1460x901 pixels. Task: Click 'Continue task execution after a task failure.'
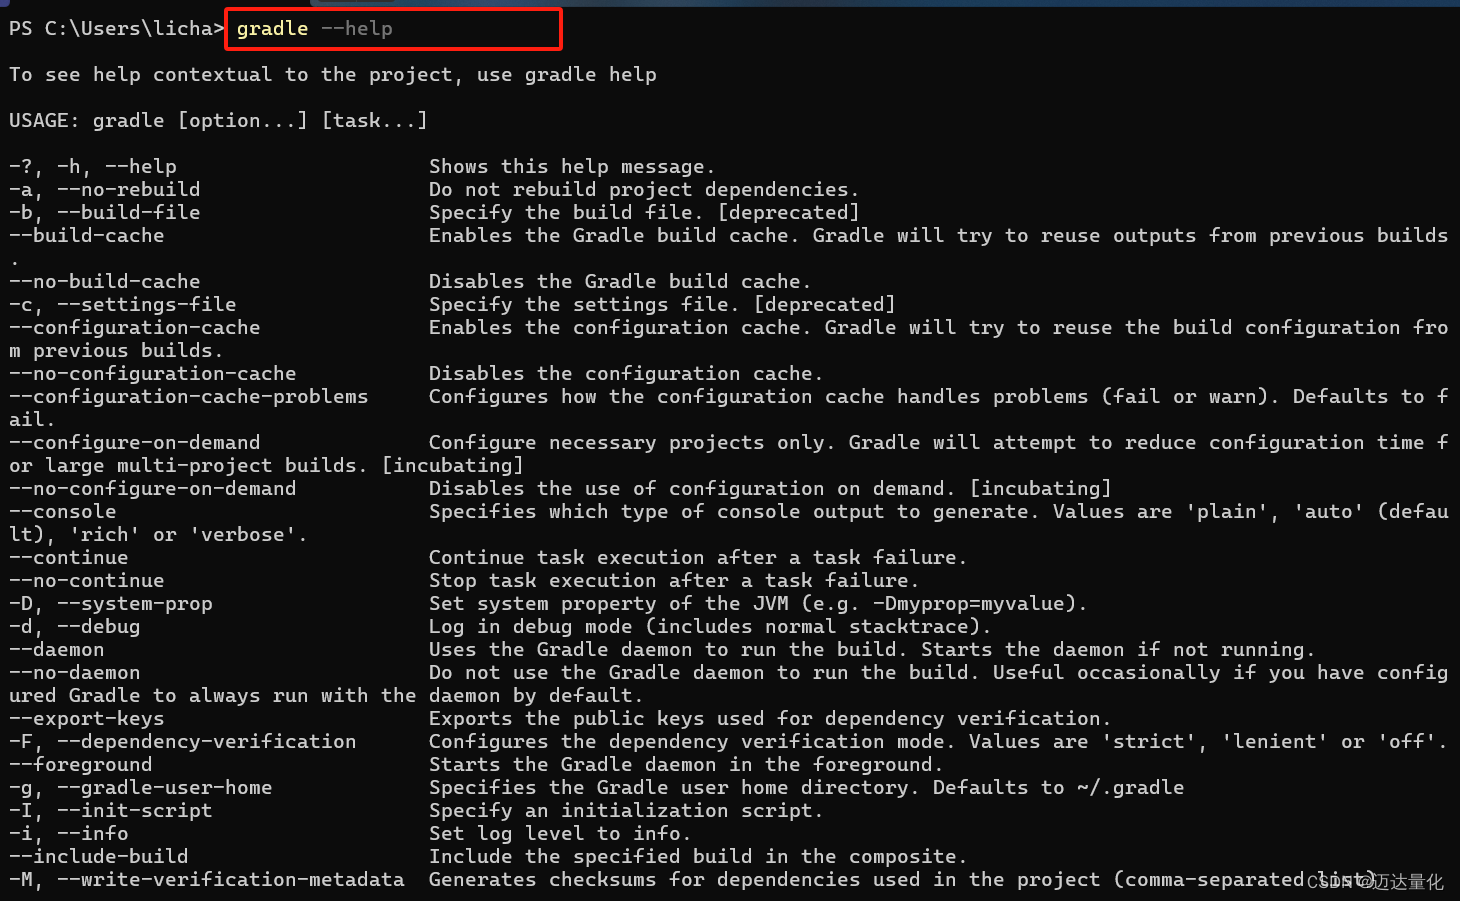tap(698, 558)
